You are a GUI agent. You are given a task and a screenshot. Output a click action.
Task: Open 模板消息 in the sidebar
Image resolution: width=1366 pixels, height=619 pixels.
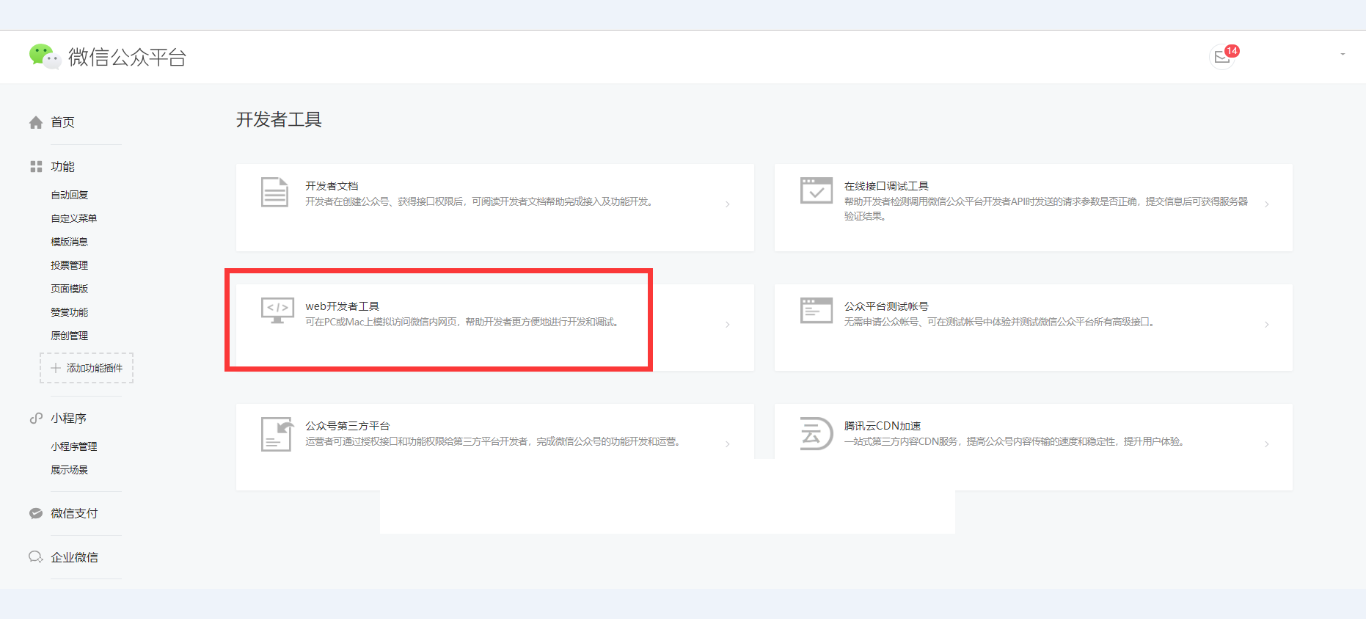(70, 242)
